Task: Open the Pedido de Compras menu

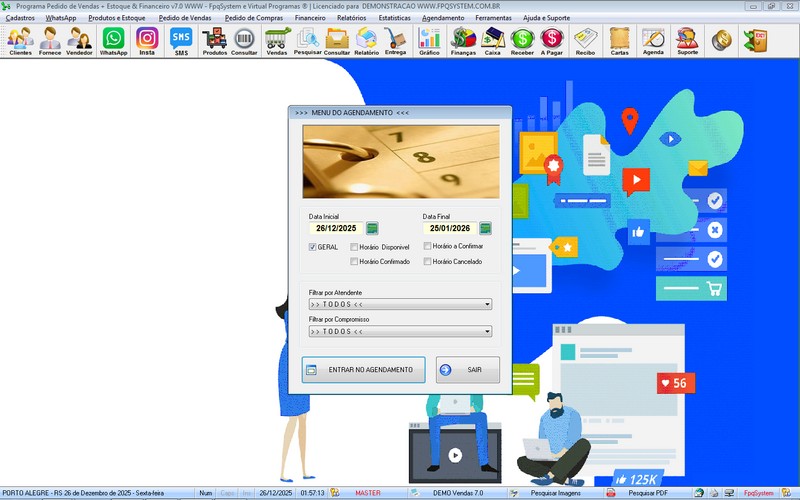Action: point(254,18)
